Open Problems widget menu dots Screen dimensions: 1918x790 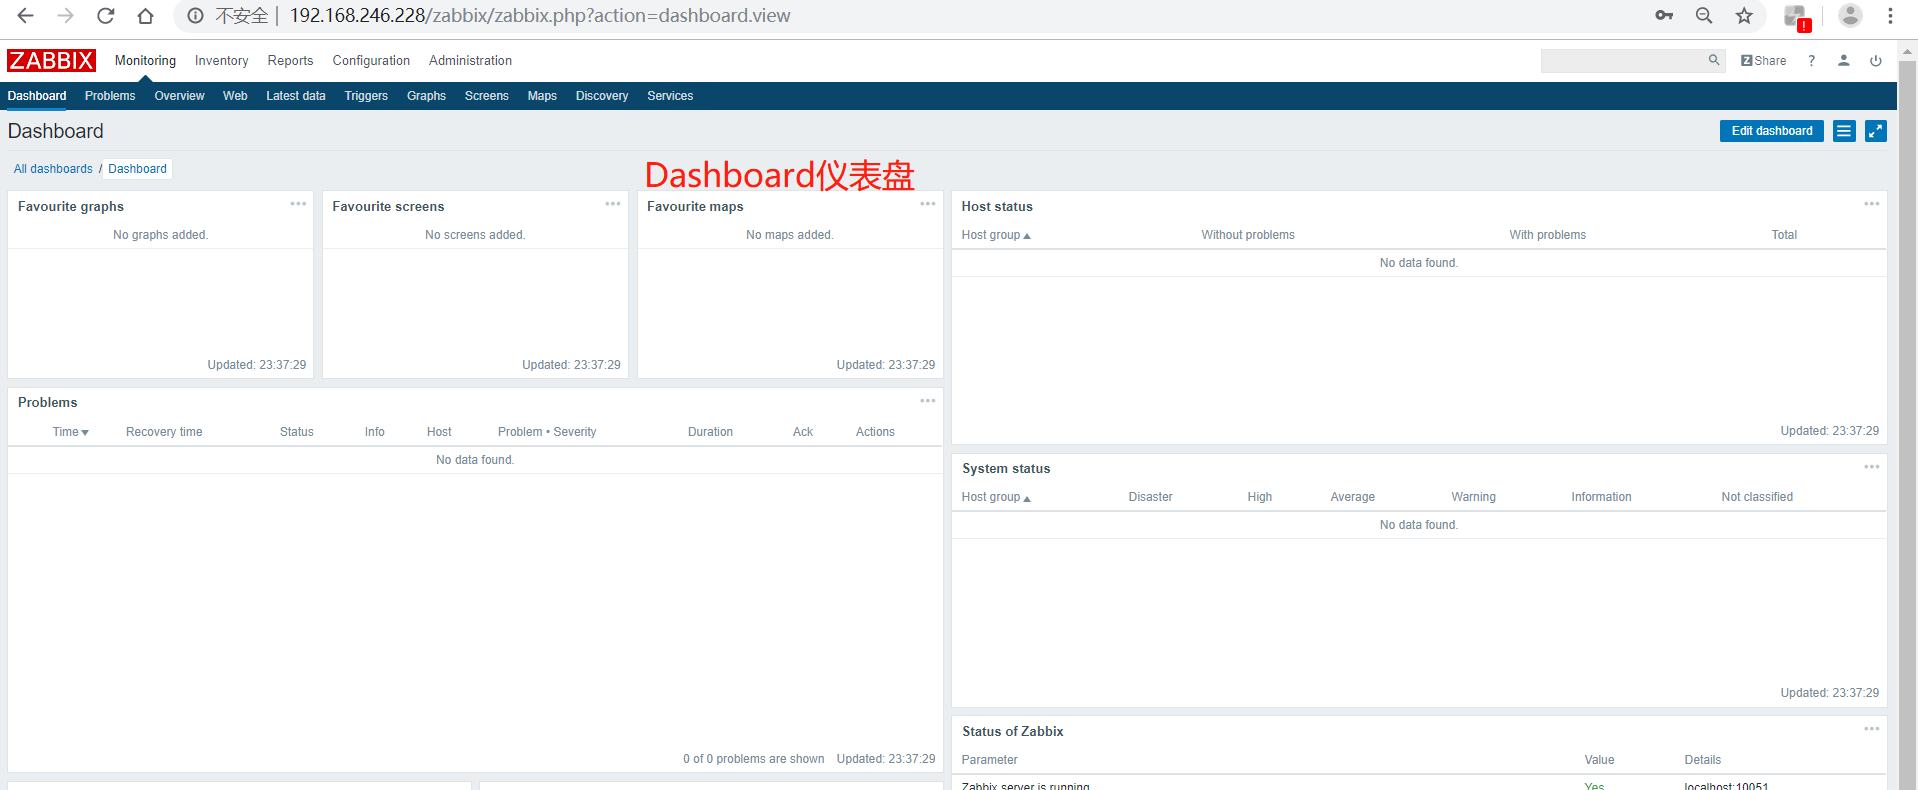(928, 401)
